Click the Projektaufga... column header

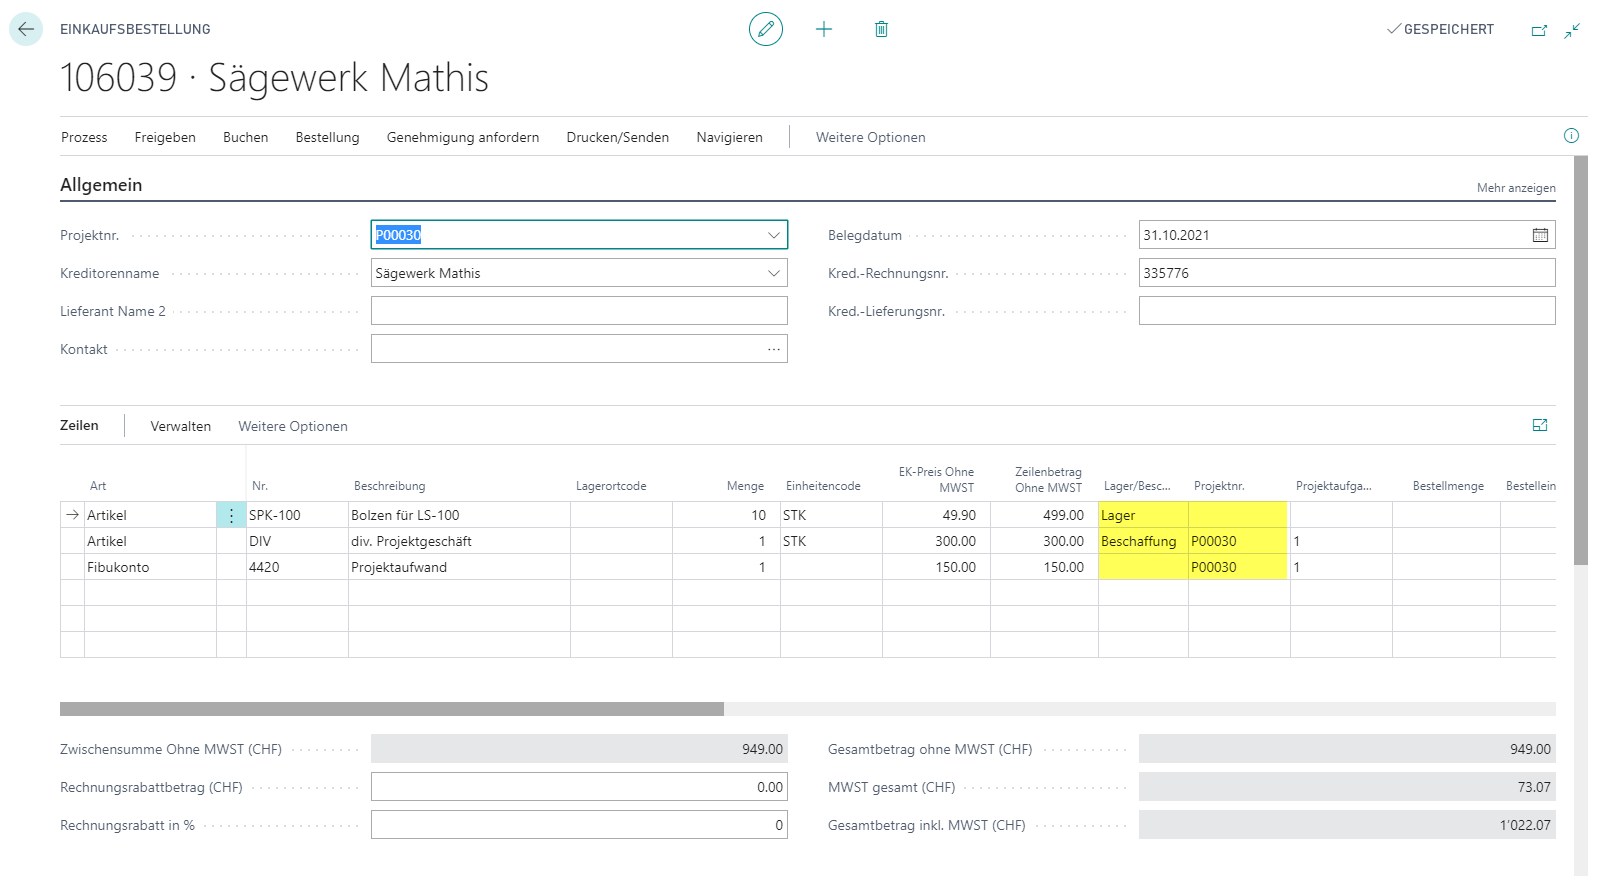pos(1334,486)
